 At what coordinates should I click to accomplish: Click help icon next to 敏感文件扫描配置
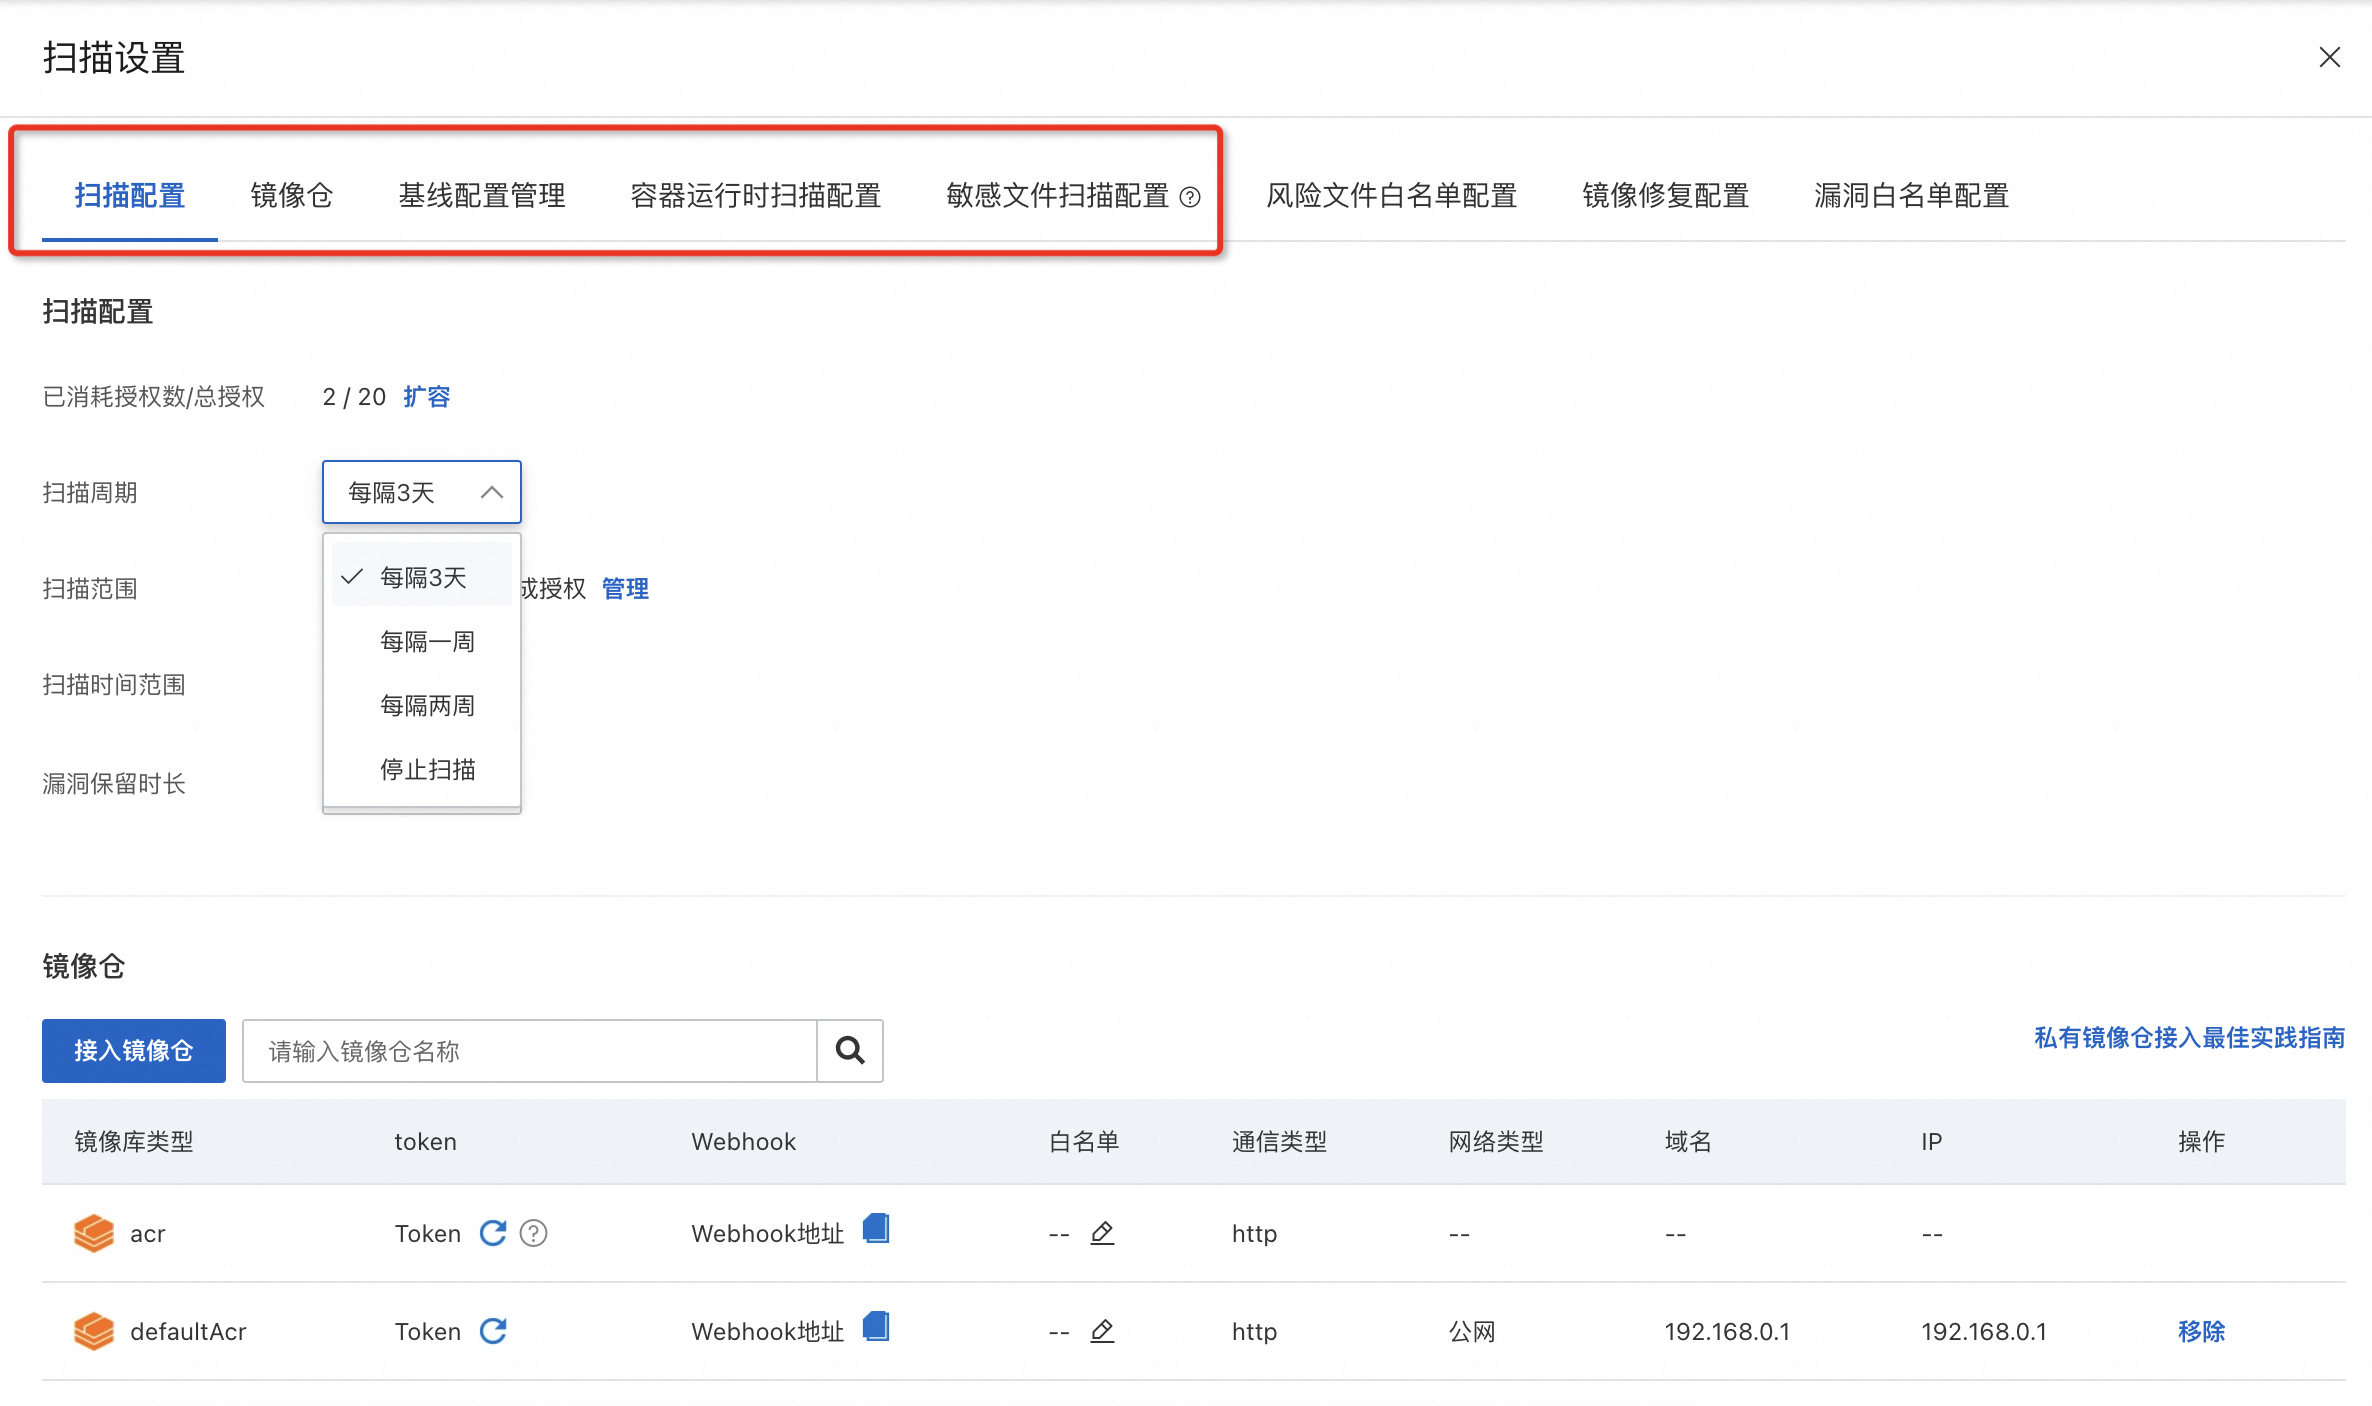pyautogui.click(x=1190, y=197)
